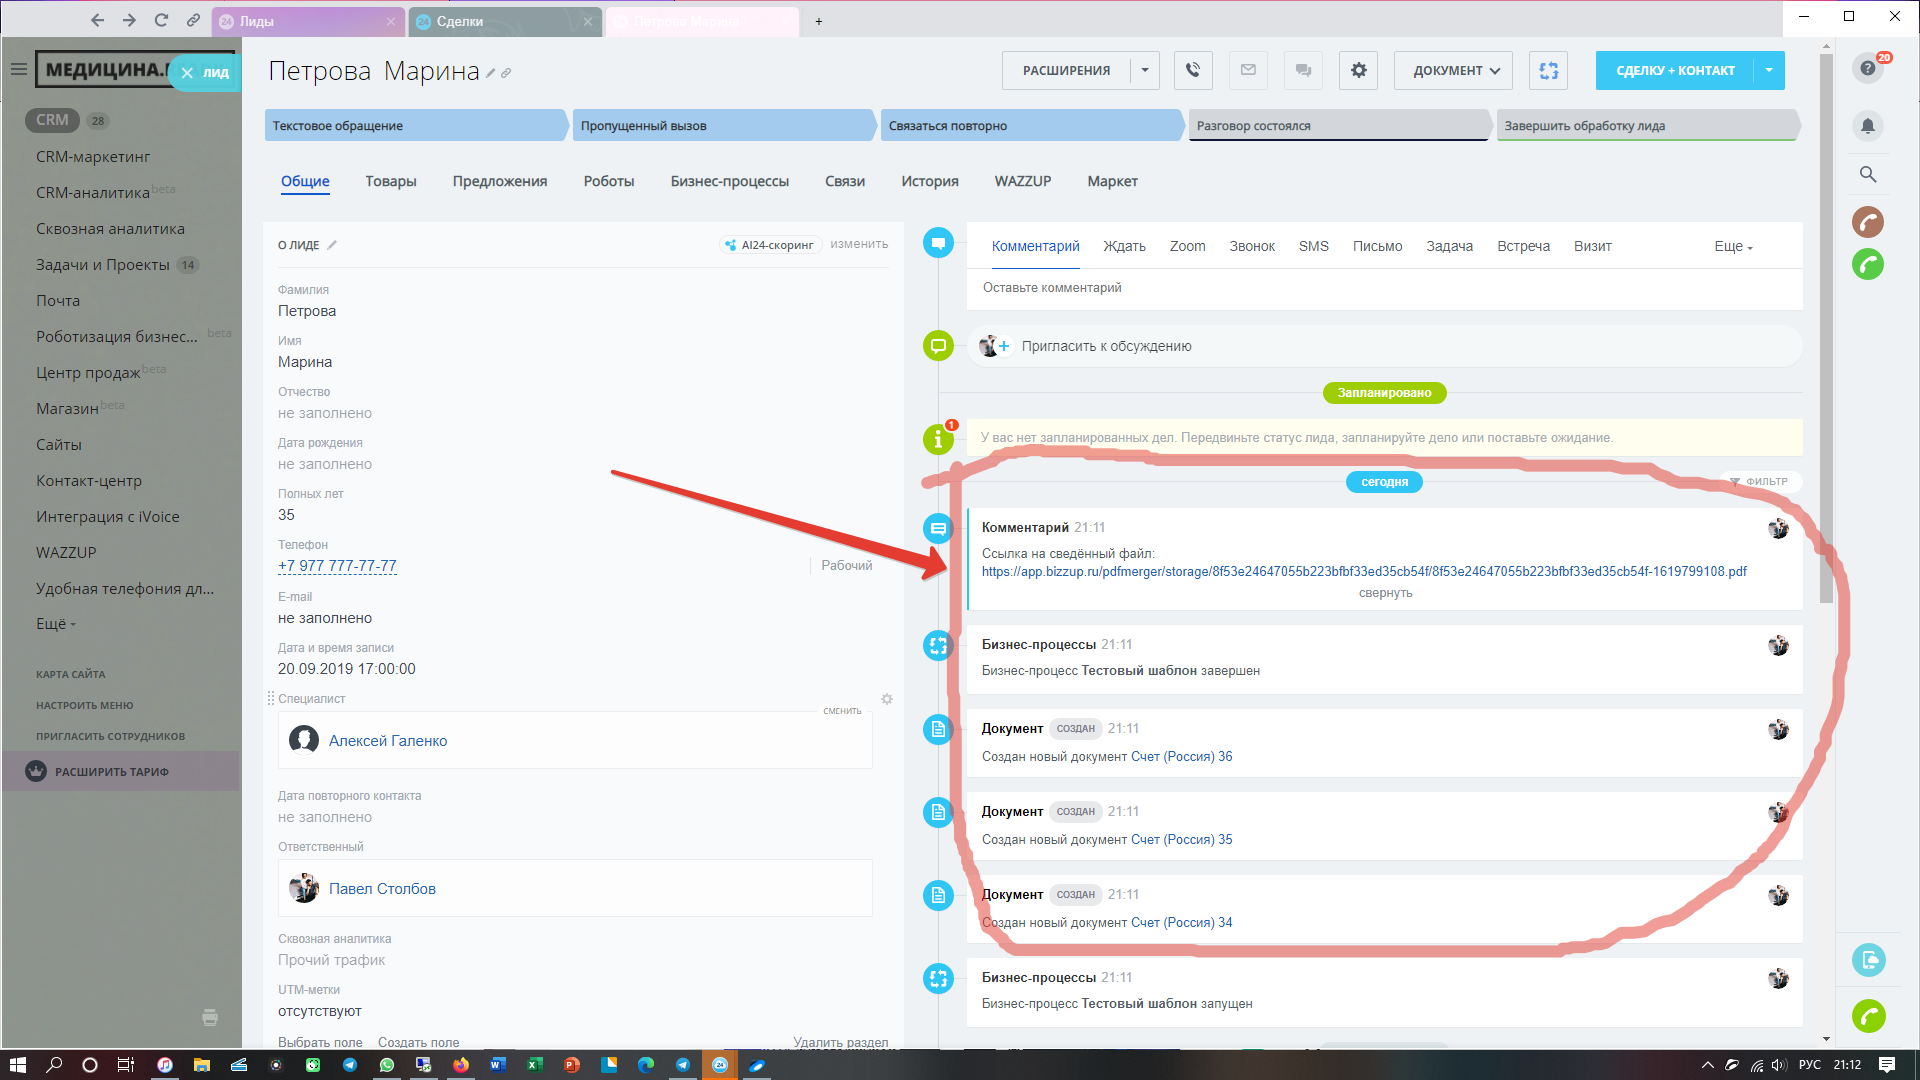Image resolution: width=1920 pixels, height=1080 pixels.
Task: Click the notifications bell icon
Action: (x=1867, y=126)
